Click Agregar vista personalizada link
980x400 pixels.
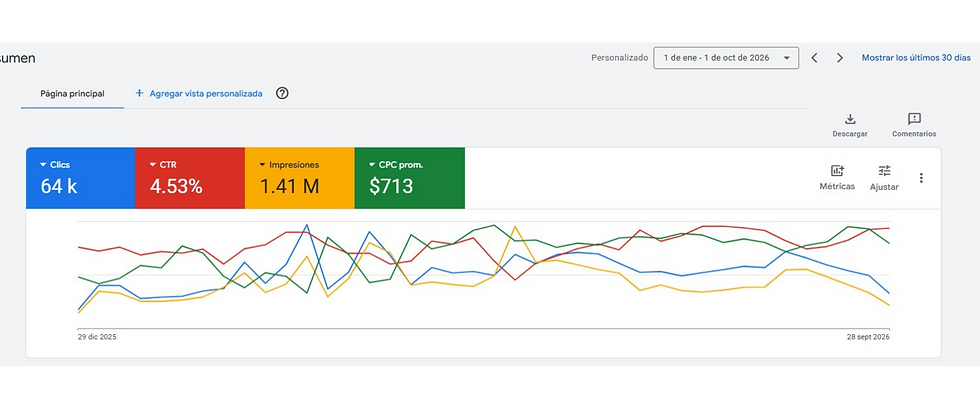click(206, 94)
